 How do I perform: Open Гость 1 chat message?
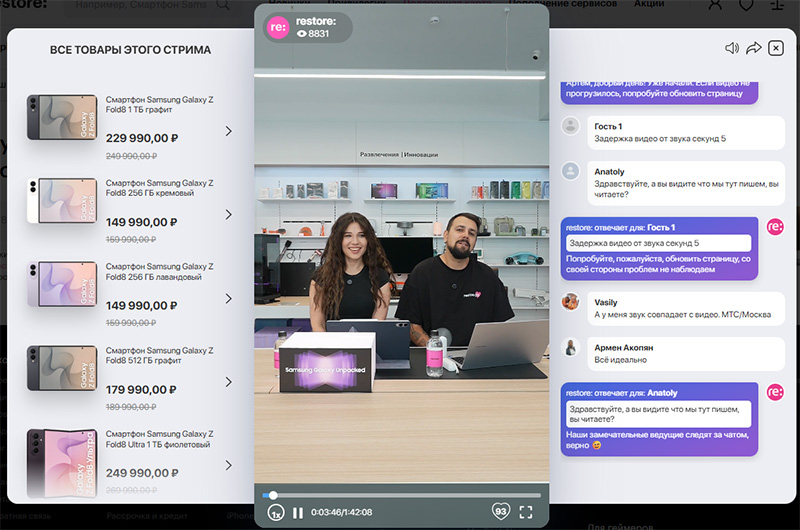(686, 133)
